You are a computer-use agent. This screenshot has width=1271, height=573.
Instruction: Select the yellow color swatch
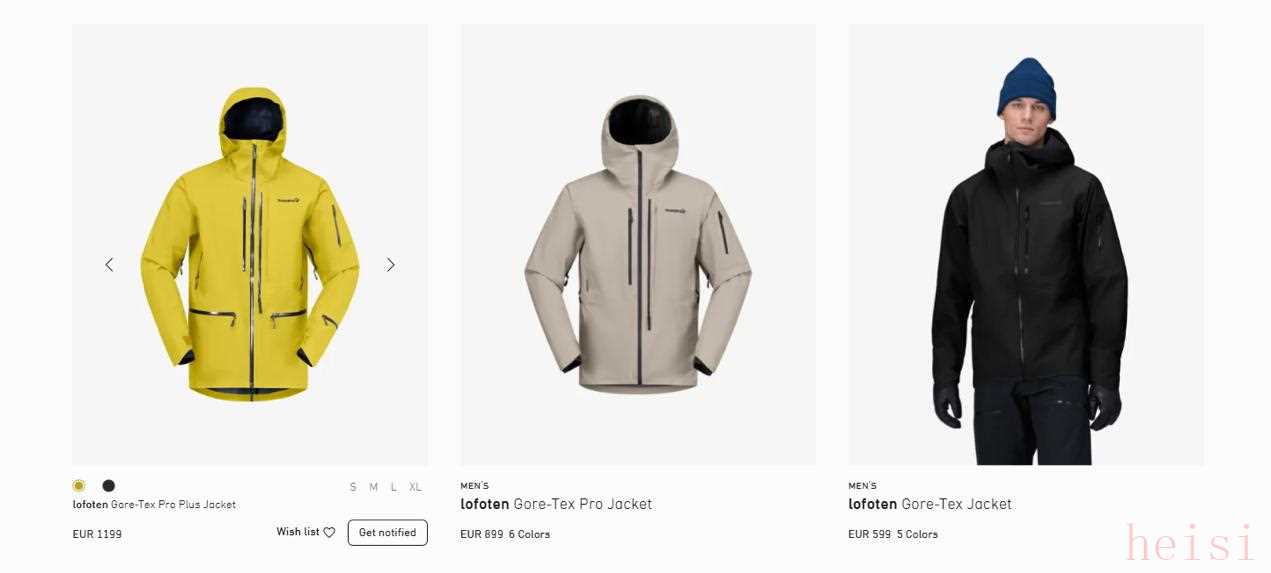pos(79,486)
